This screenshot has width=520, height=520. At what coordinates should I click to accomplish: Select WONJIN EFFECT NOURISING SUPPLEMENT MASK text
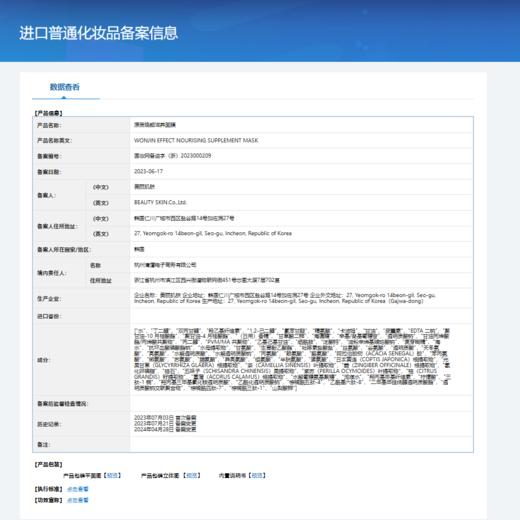(x=196, y=140)
